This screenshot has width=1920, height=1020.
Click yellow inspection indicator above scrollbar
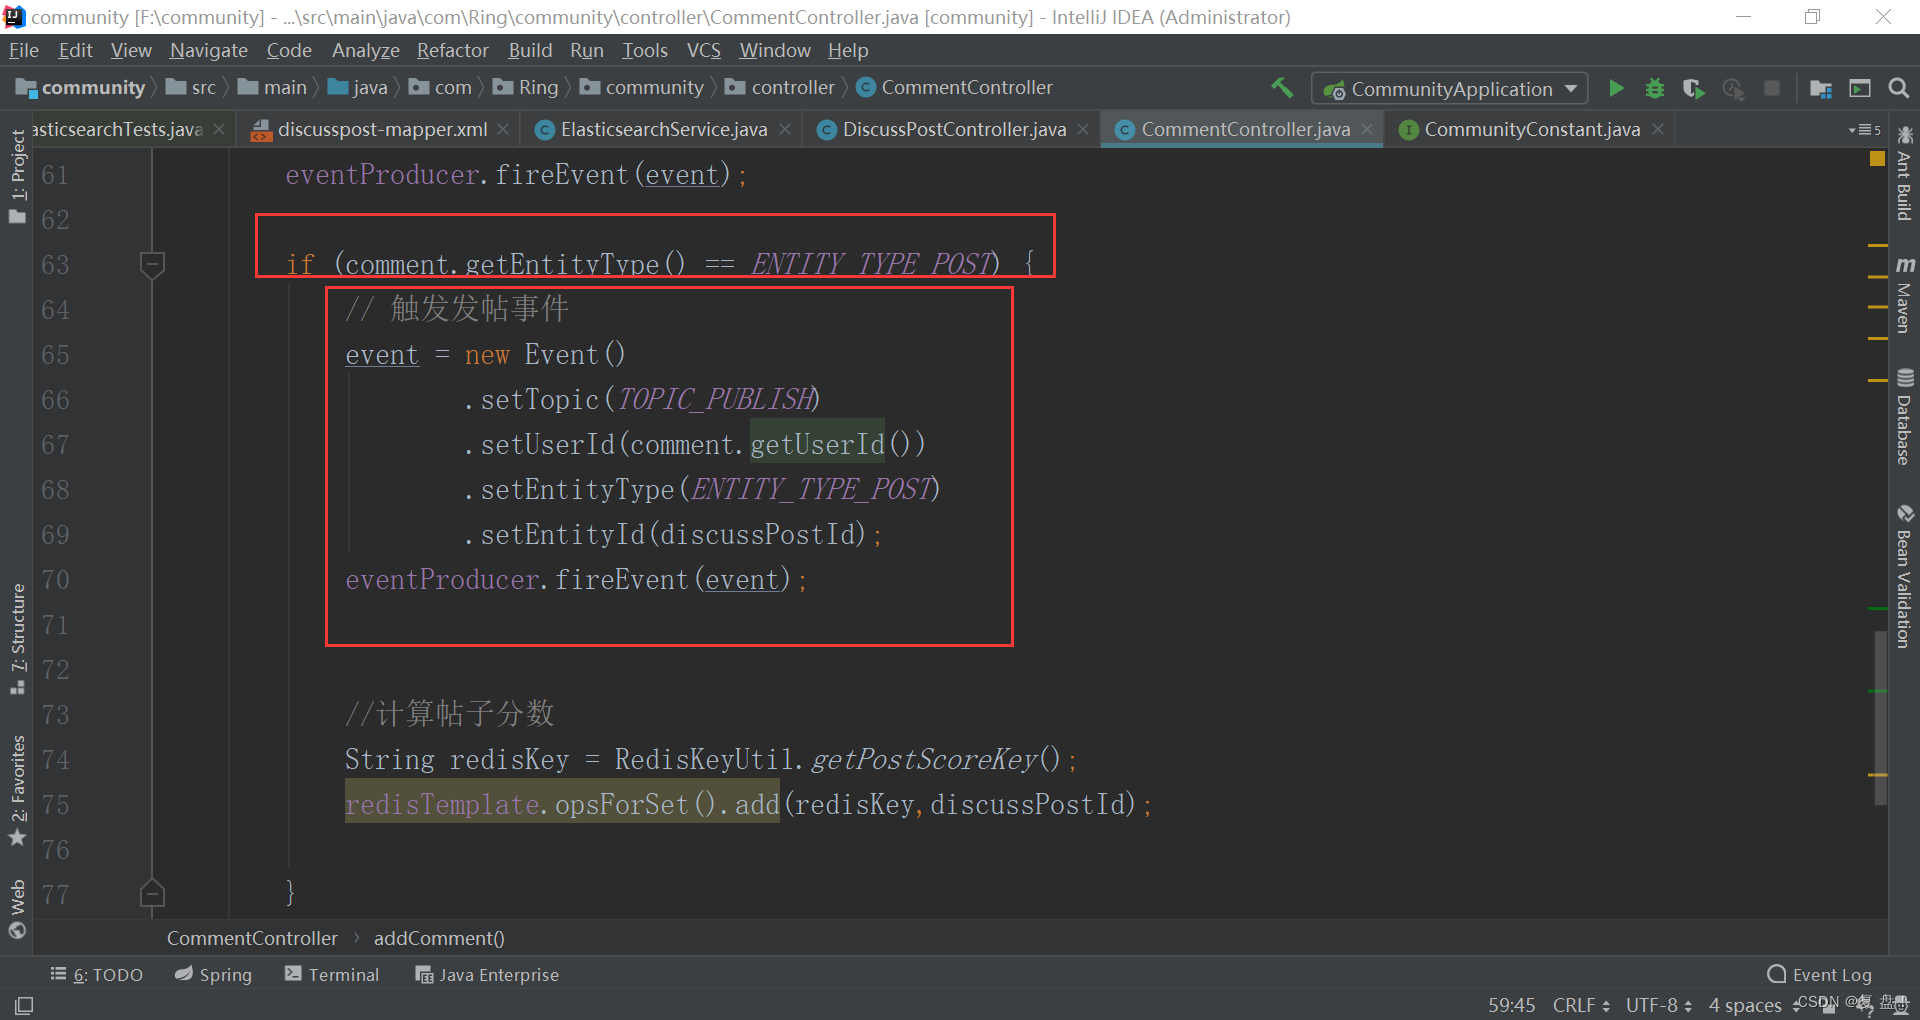coord(1877,158)
